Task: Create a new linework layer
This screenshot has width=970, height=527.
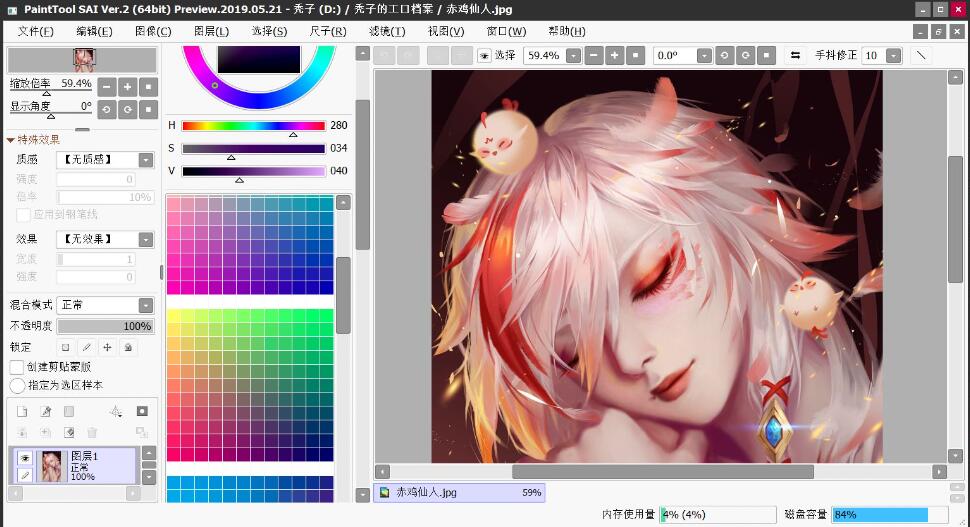Action: click(x=46, y=411)
